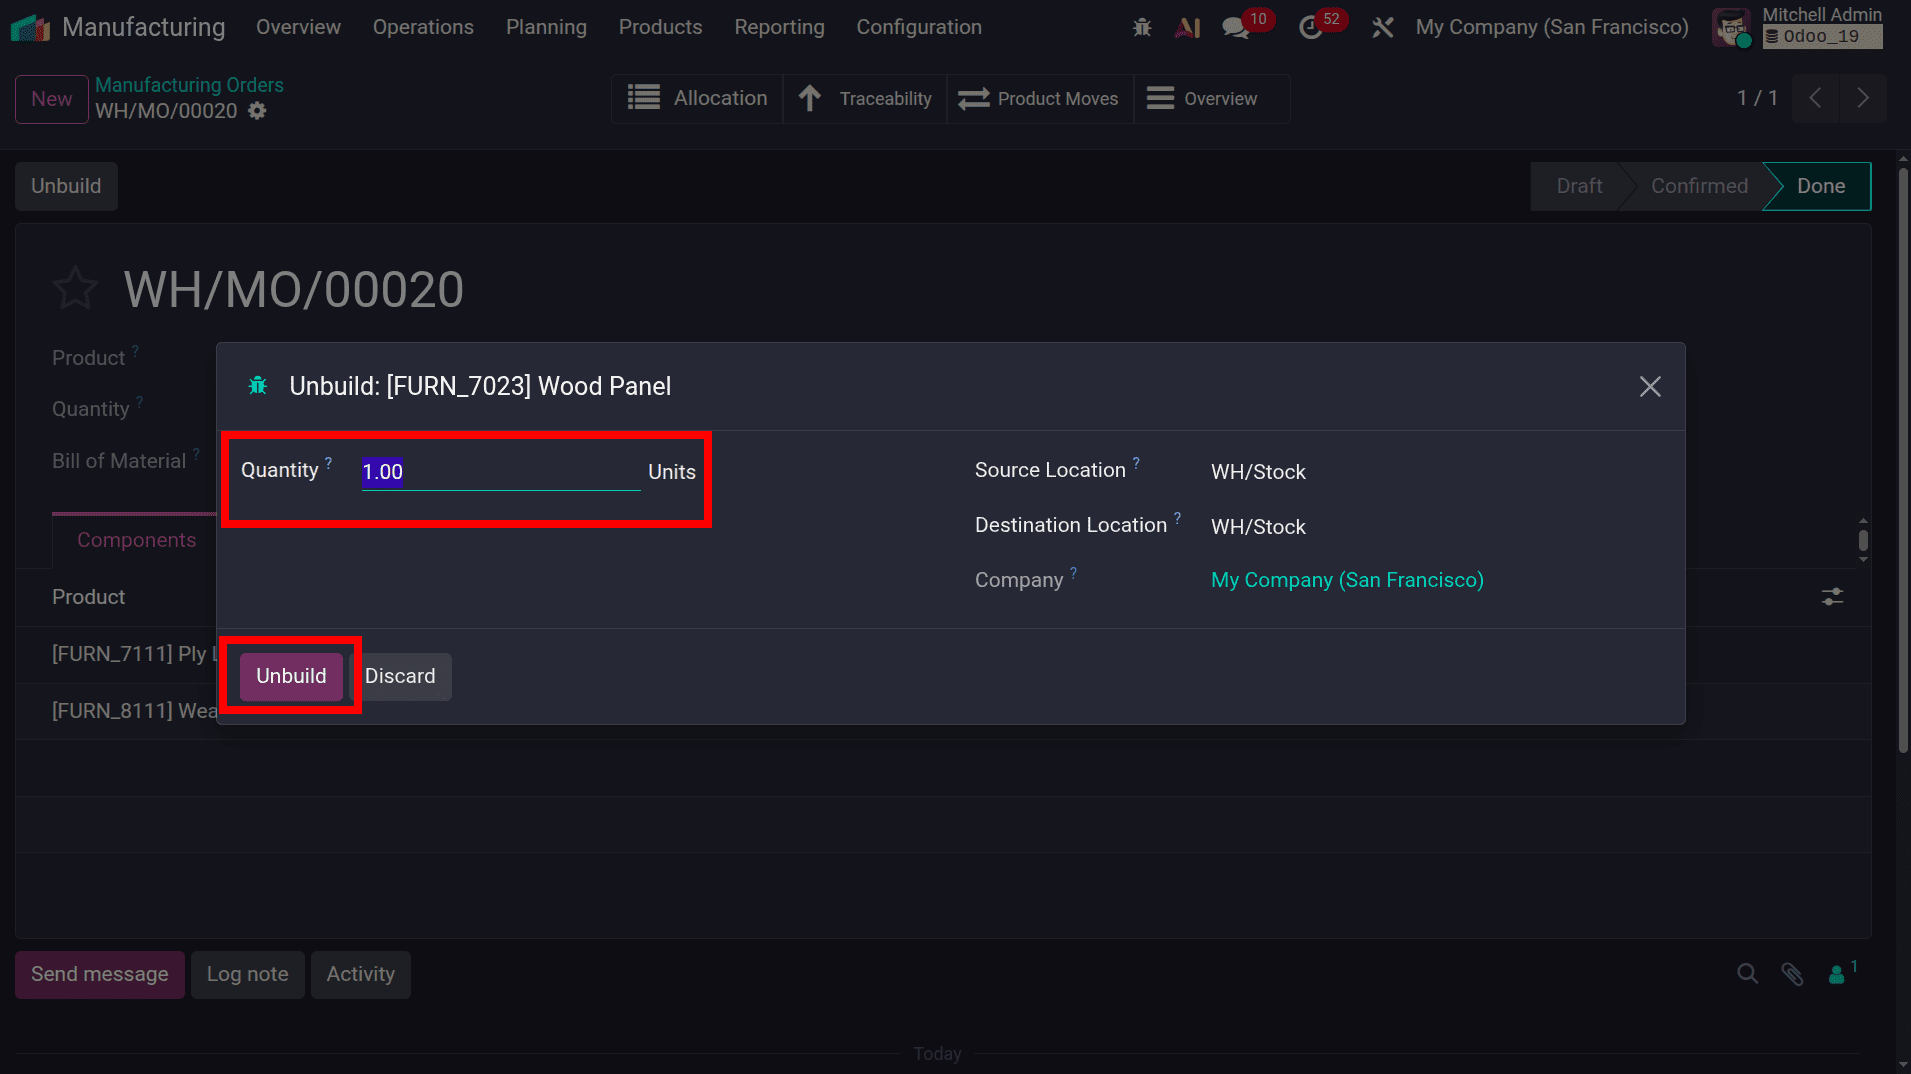Click Source Location help question mark
The width and height of the screenshot is (1911, 1074).
(x=1136, y=463)
